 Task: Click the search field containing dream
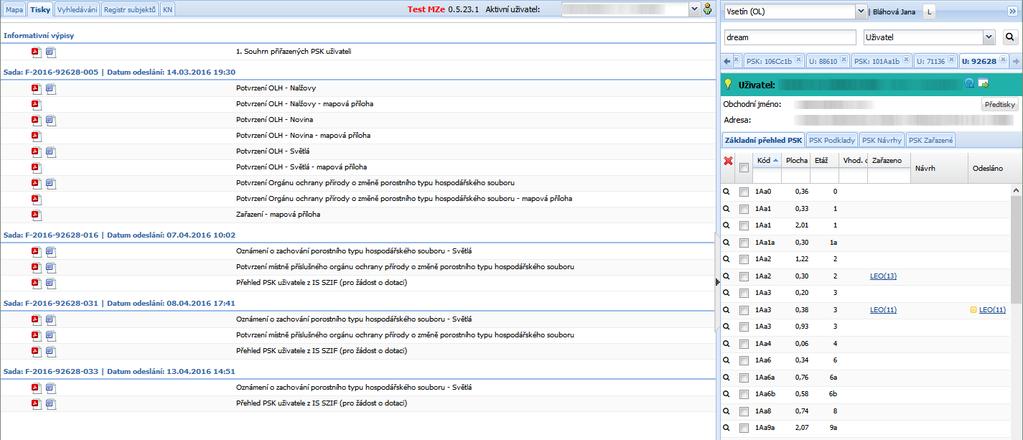pos(790,38)
